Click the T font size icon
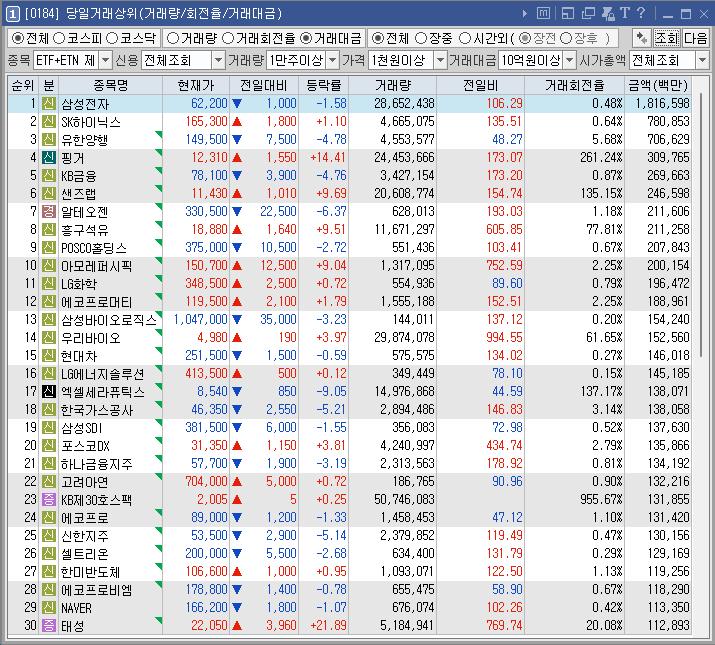Viewport: 715px width, 645px height. [x=625, y=13]
